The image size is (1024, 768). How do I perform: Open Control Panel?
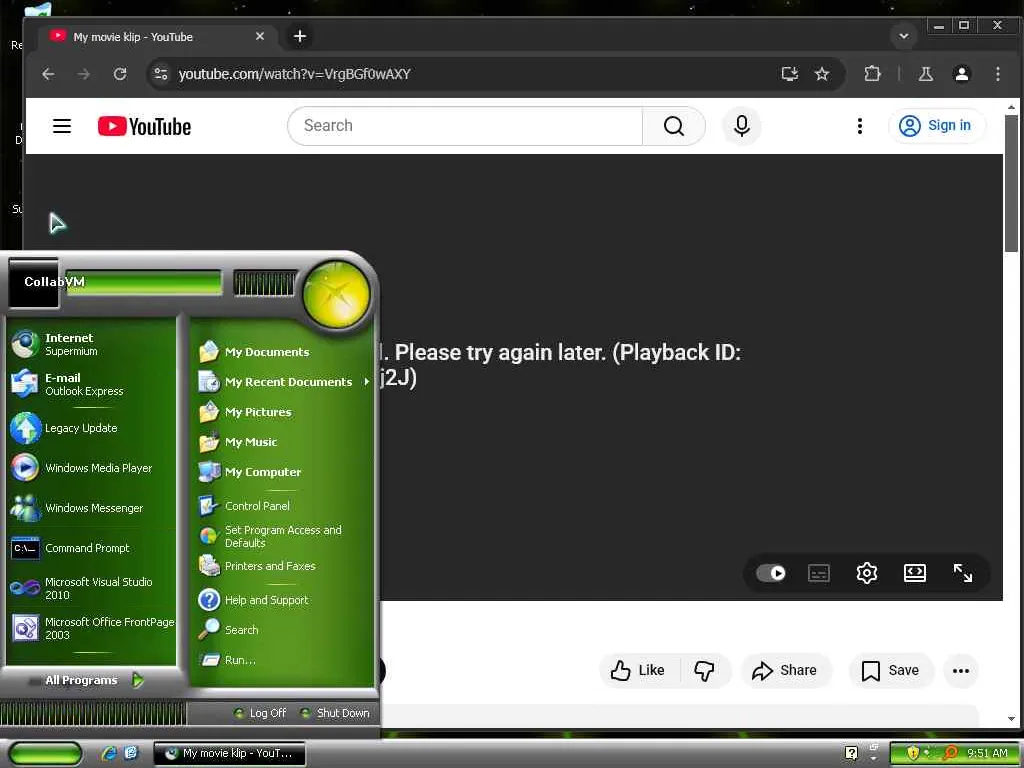[282, 506]
